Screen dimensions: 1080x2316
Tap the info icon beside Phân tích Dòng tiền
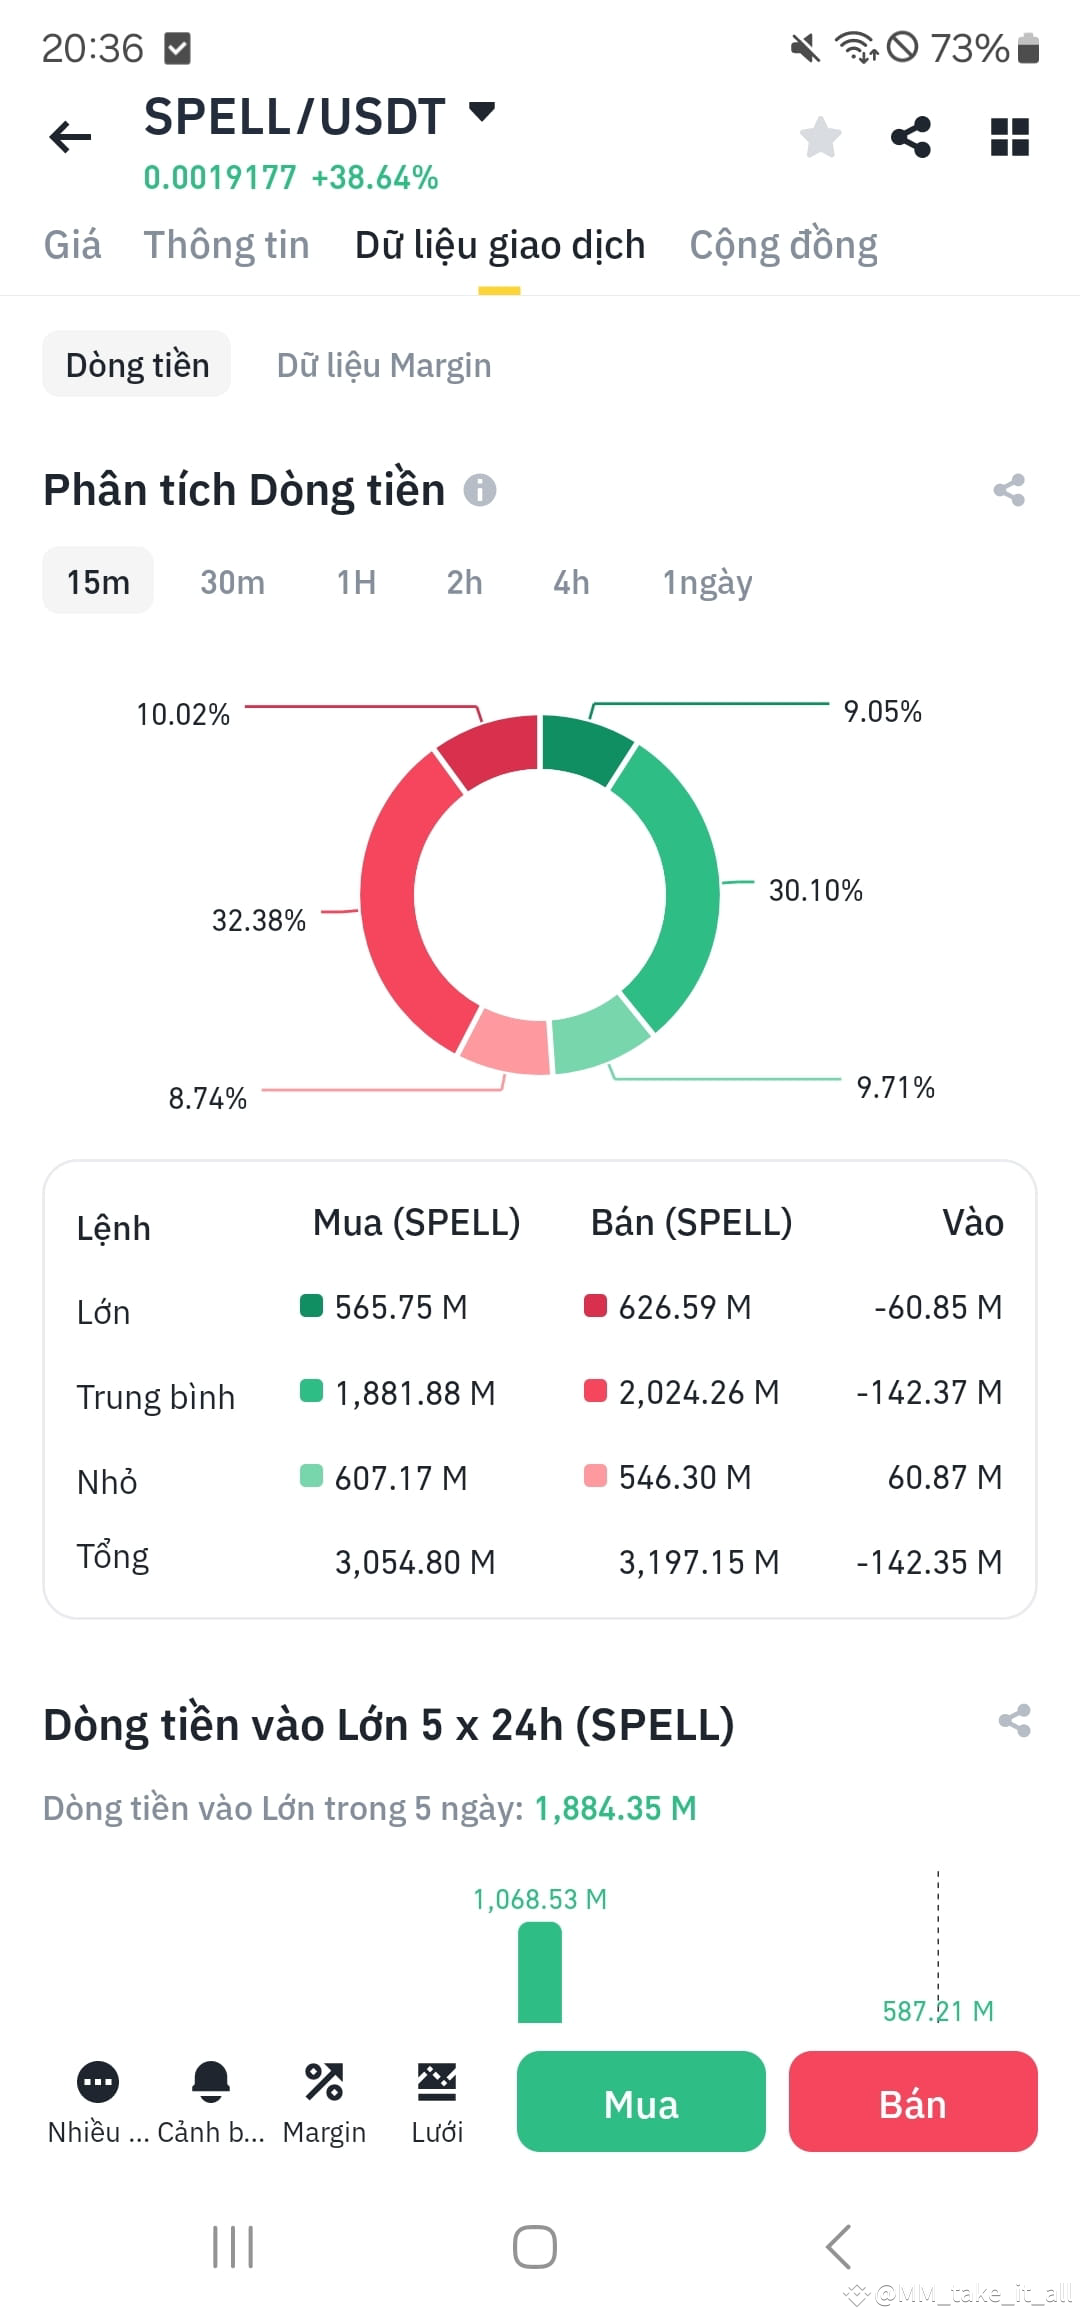tap(481, 490)
